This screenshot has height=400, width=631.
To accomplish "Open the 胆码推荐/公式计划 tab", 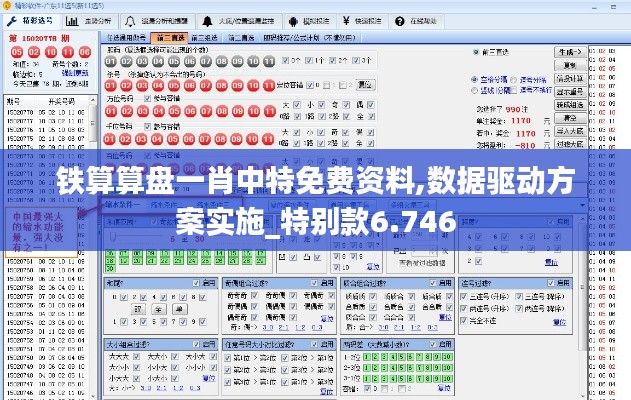I will tap(309, 38).
